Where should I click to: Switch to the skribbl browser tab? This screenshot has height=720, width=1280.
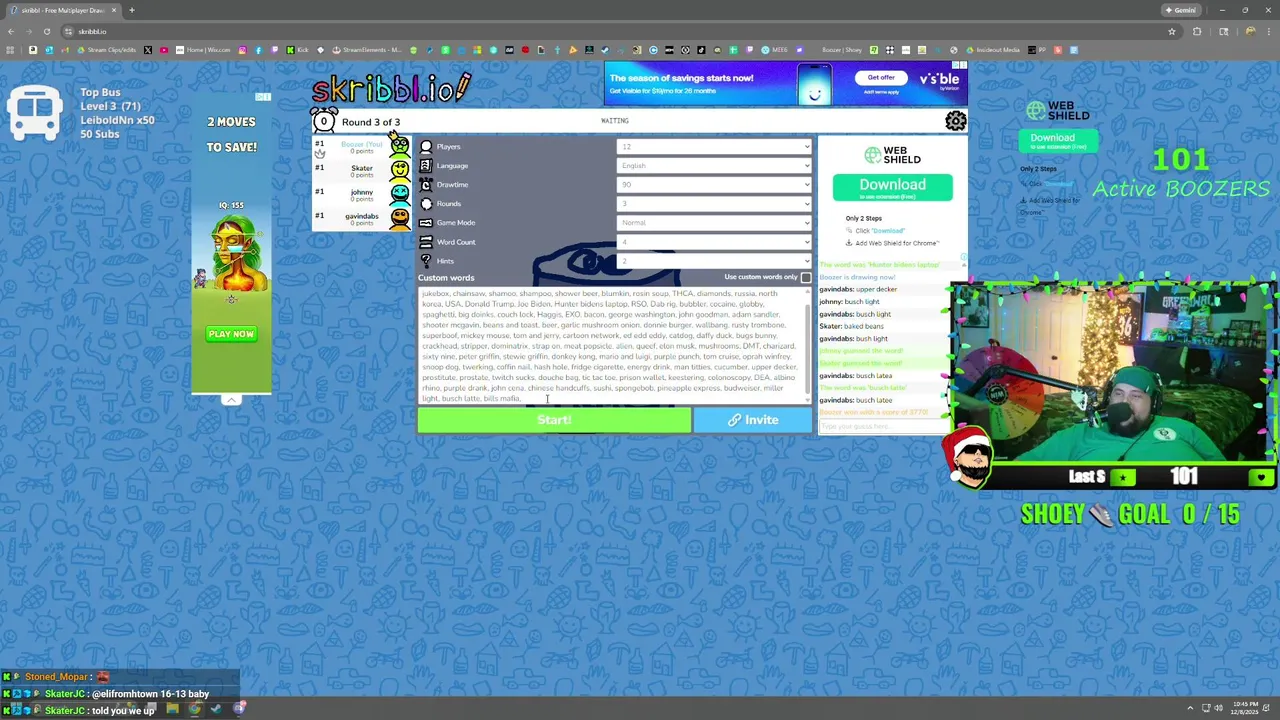(x=62, y=10)
